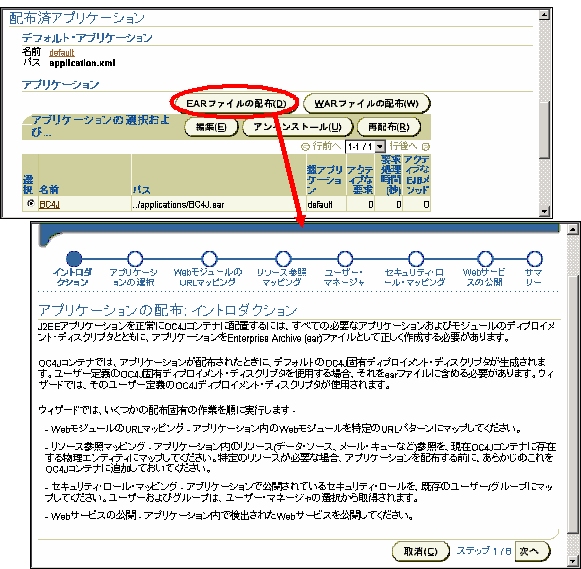Click the EARファイルの配布(D) button
Image resolution: width=581 pixels, height=569 pixels.
pos(236,103)
